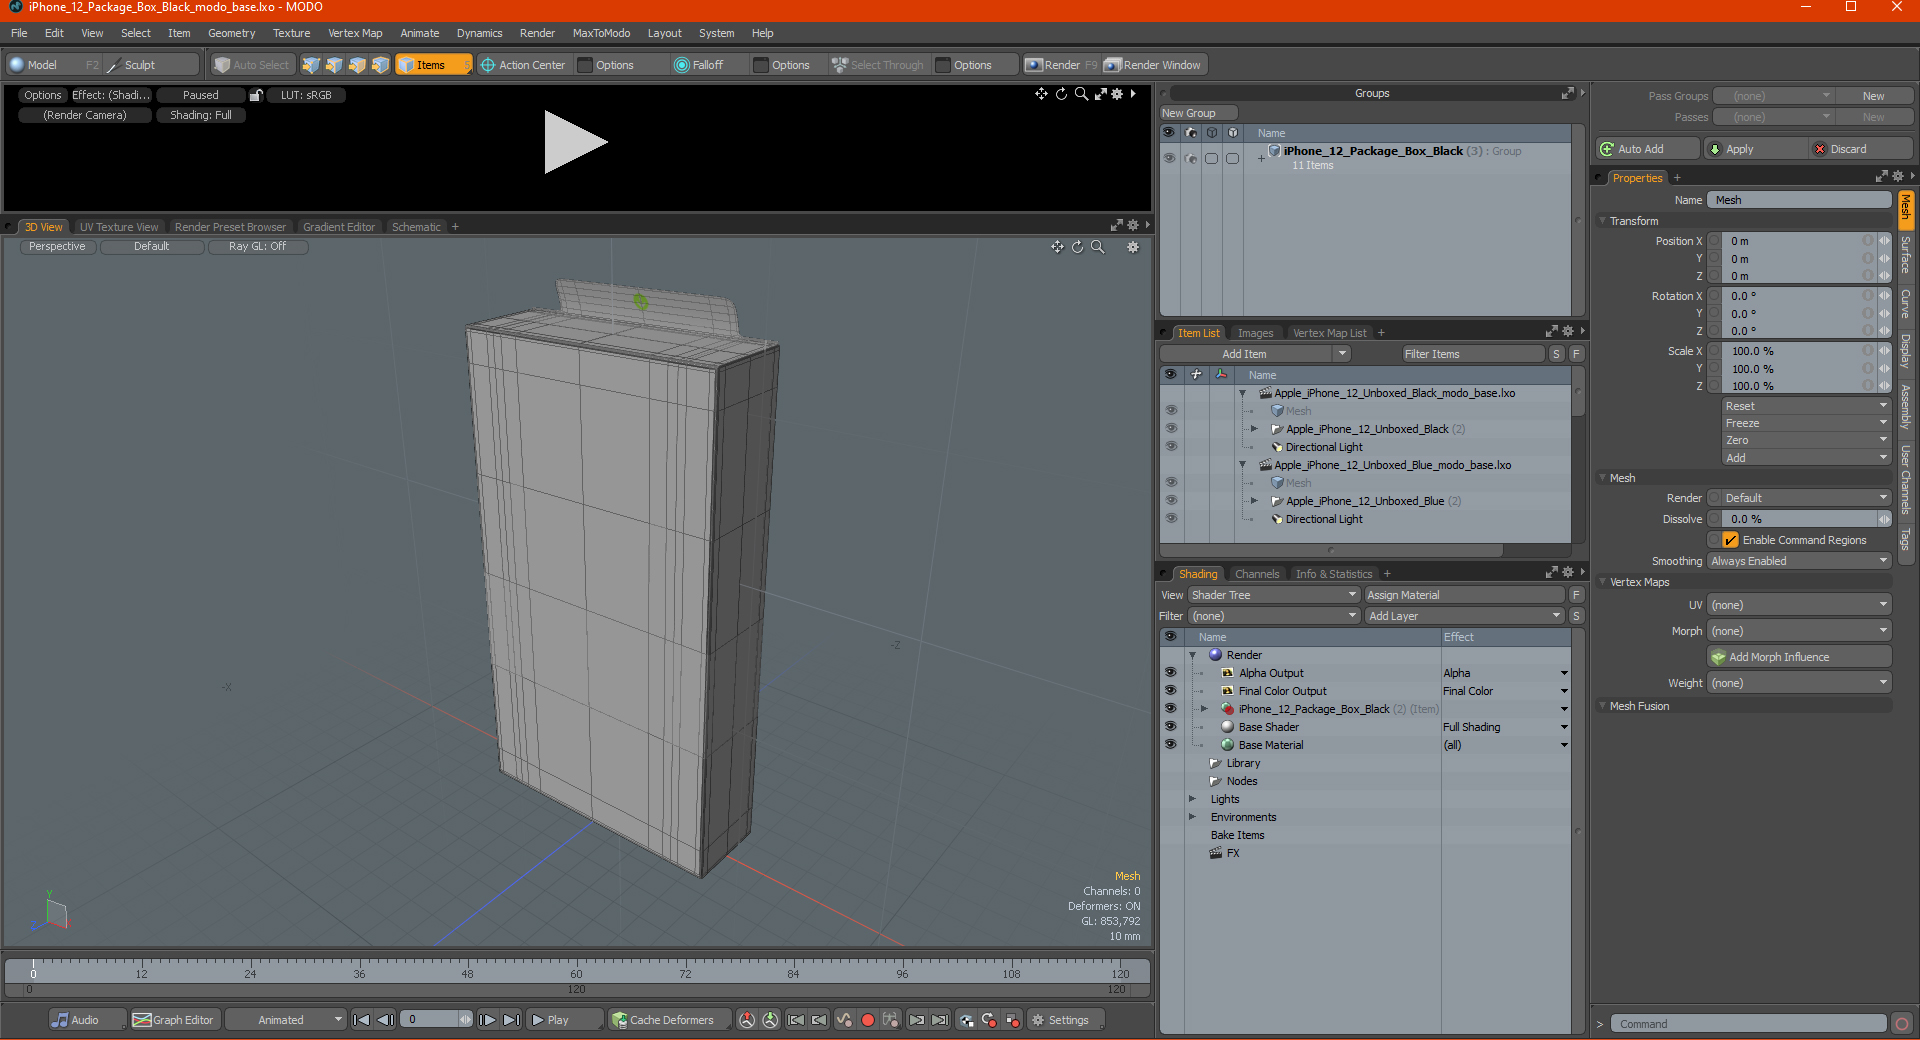Open the Graph Editor

point(174,1020)
